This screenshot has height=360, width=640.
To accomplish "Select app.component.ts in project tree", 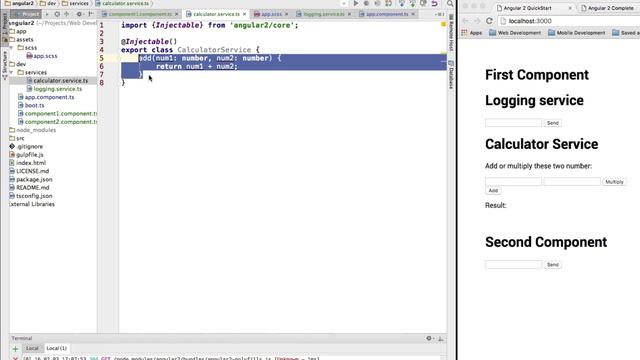I will pos(46,97).
